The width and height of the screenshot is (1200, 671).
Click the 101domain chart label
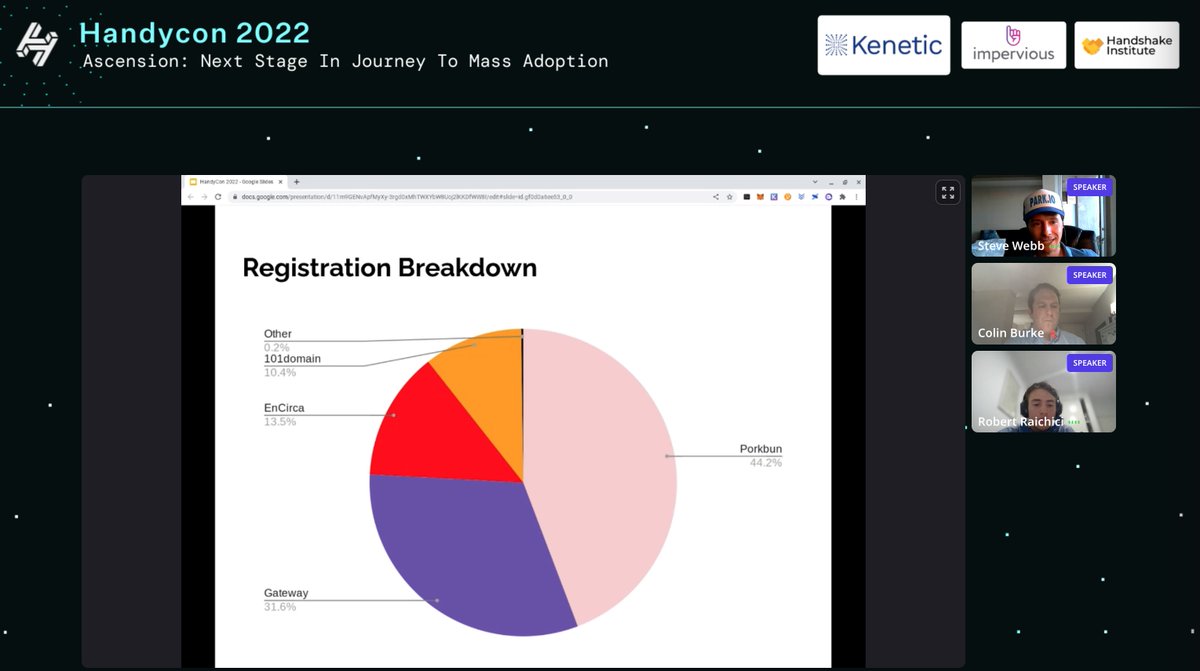(292, 359)
